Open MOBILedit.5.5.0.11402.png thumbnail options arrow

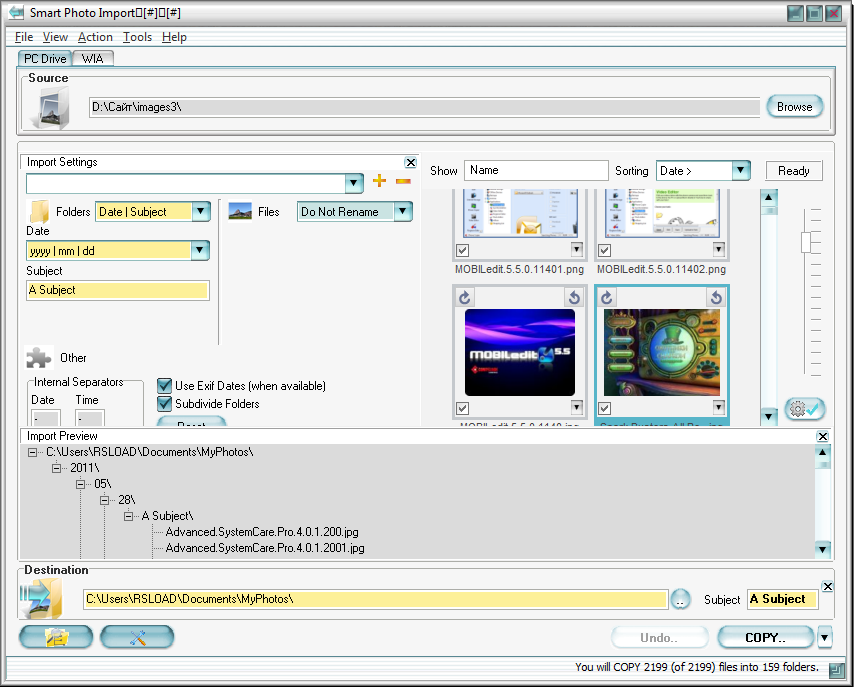tap(719, 250)
